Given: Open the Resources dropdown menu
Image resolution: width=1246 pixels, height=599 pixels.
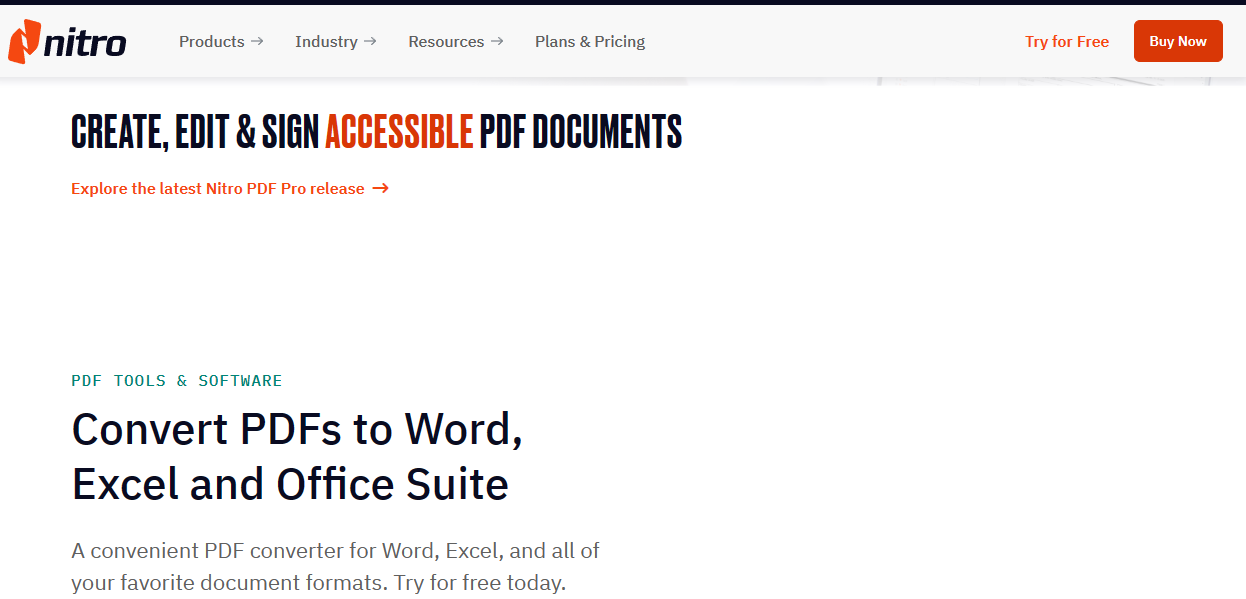Looking at the screenshot, I should pos(446,41).
